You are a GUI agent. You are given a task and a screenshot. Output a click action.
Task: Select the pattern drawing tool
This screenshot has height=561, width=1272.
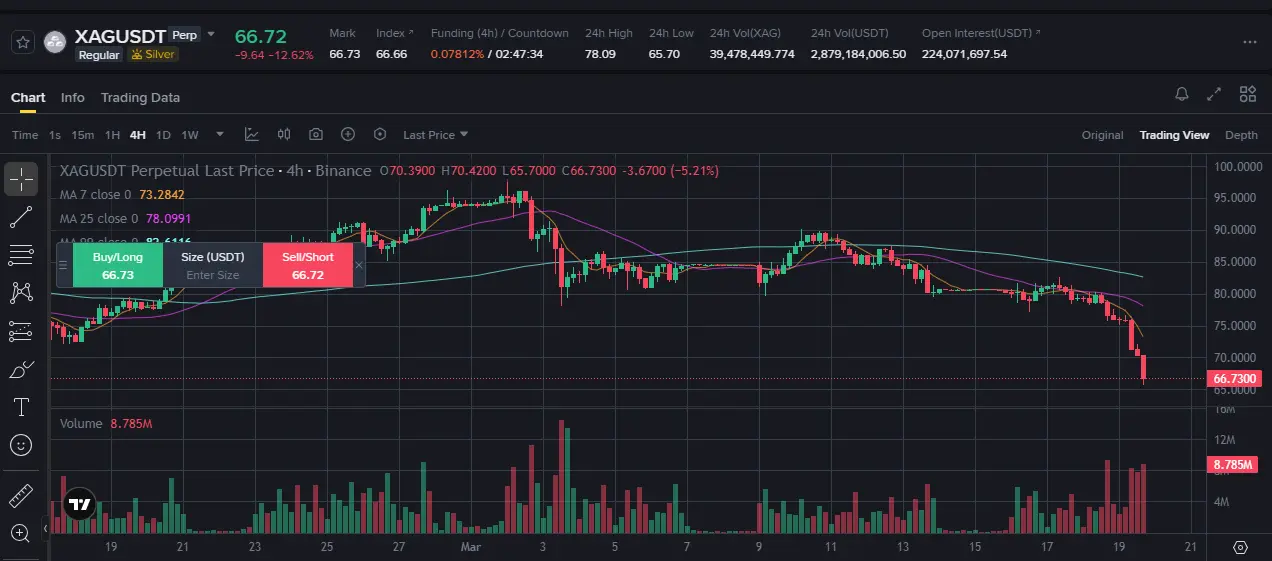click(21, 292)
